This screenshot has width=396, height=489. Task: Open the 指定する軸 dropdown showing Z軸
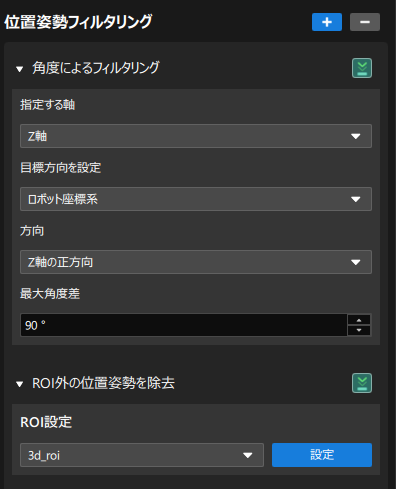196,136
